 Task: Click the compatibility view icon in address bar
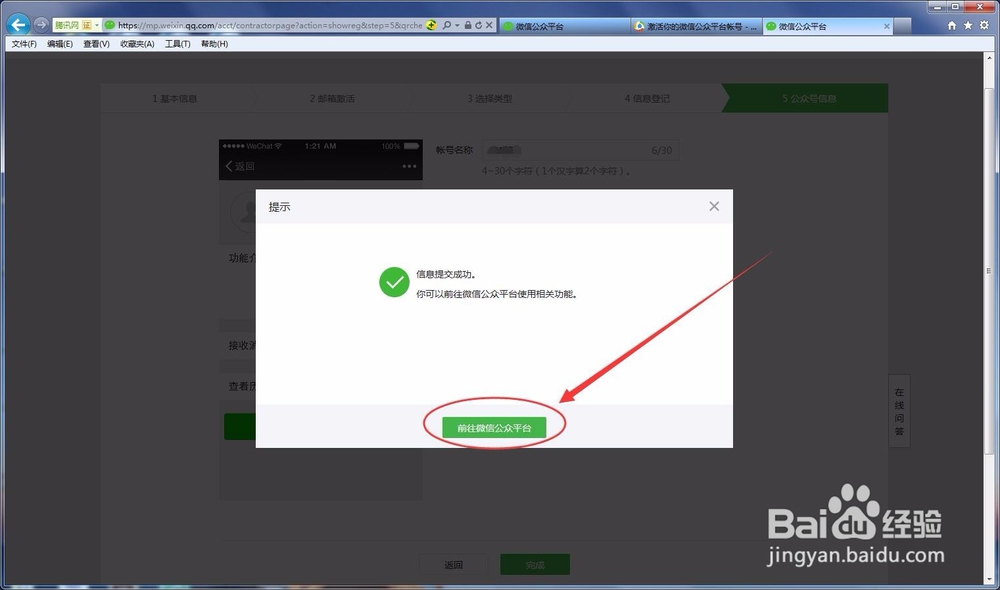pyautogui.click(x=432, y=25)
